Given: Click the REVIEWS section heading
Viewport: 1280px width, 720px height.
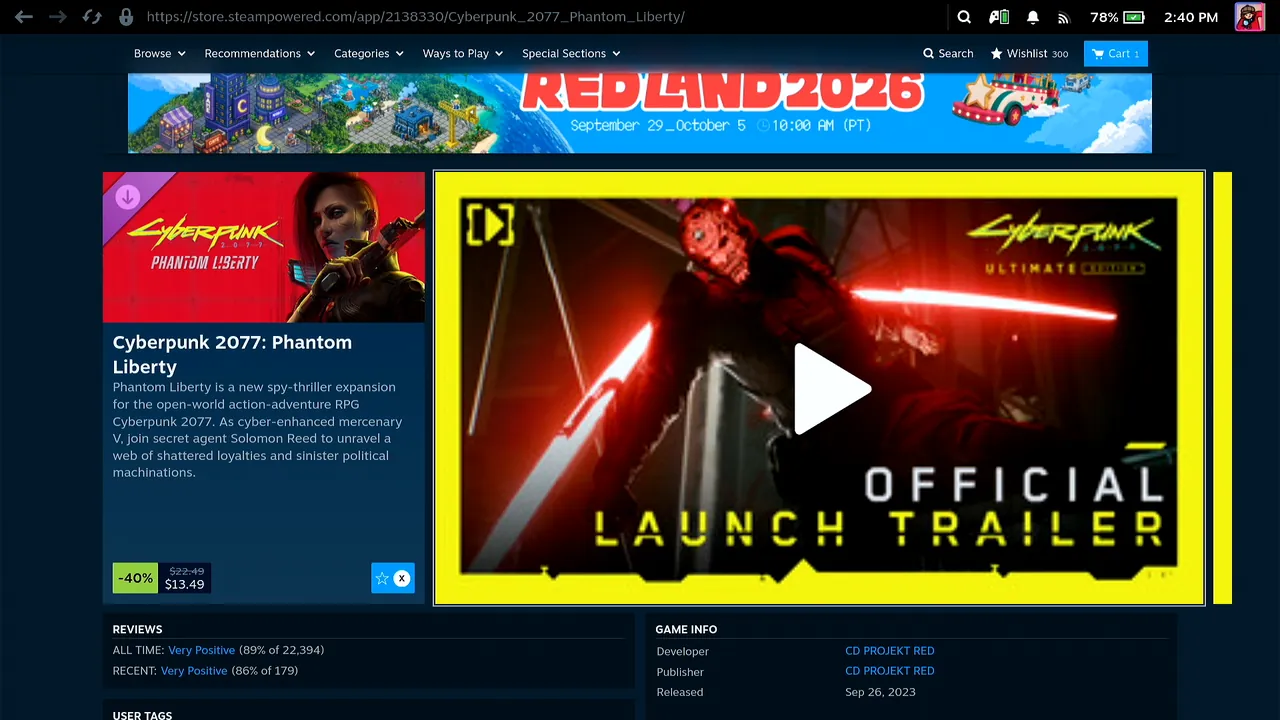Looking at the screenshot, I should point(137,630).
